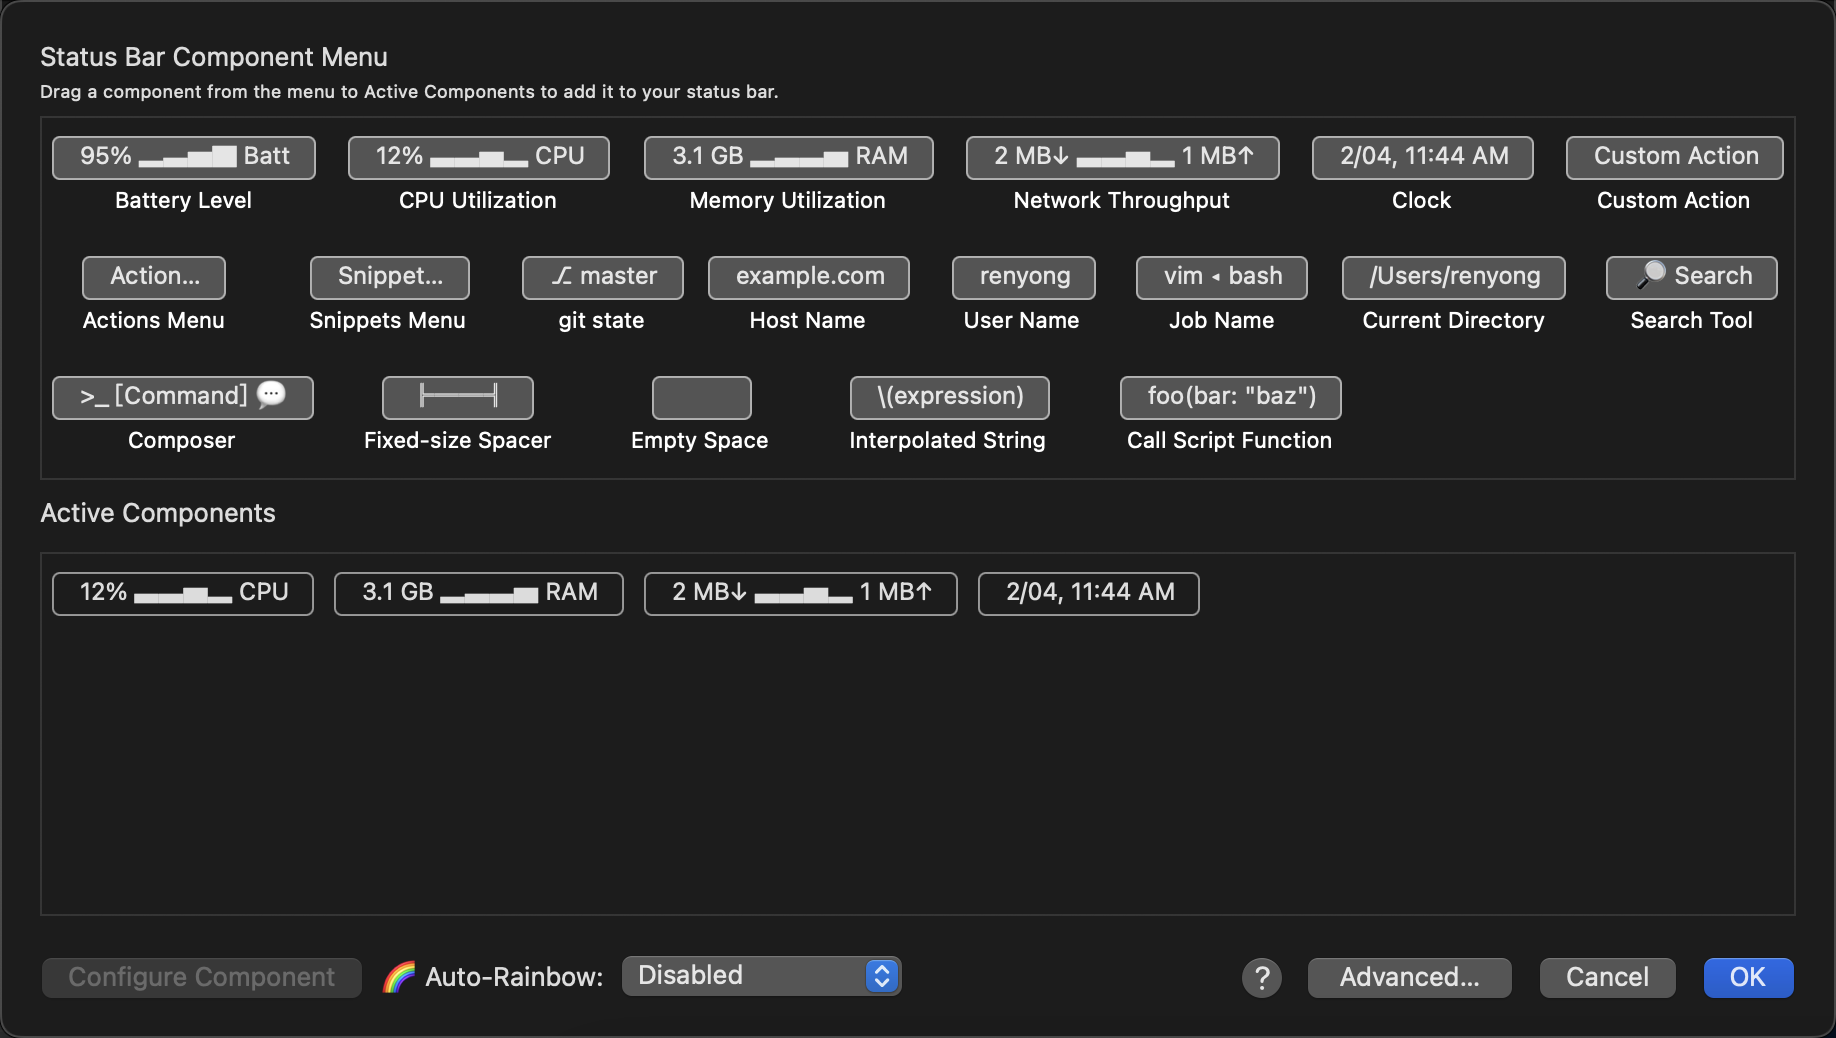Select the Battery Level component

click(x=184, y=157)
